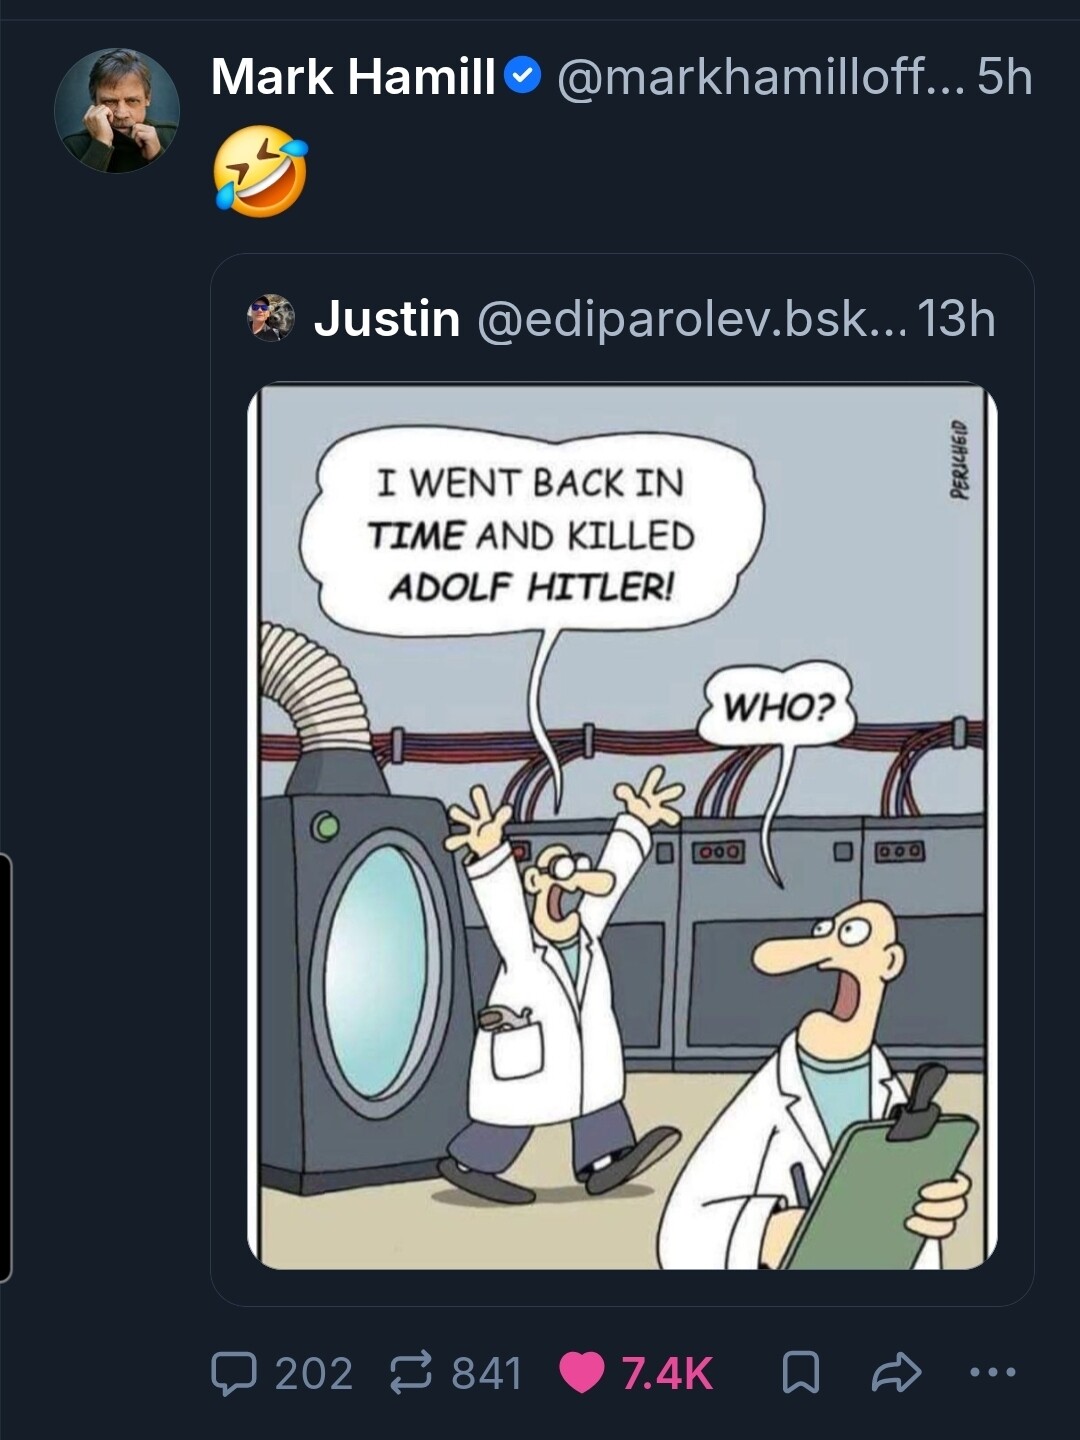View the 841 reposts count
This screenshot has width=1080, height=1440.
[x=486, y=1373]
